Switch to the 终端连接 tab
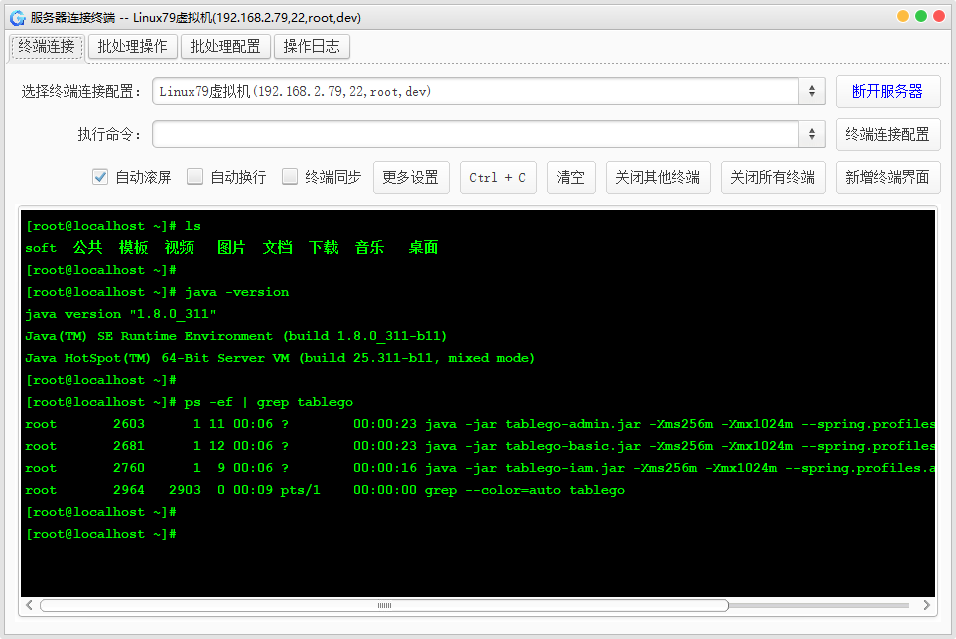 click(x=46, y=46)
